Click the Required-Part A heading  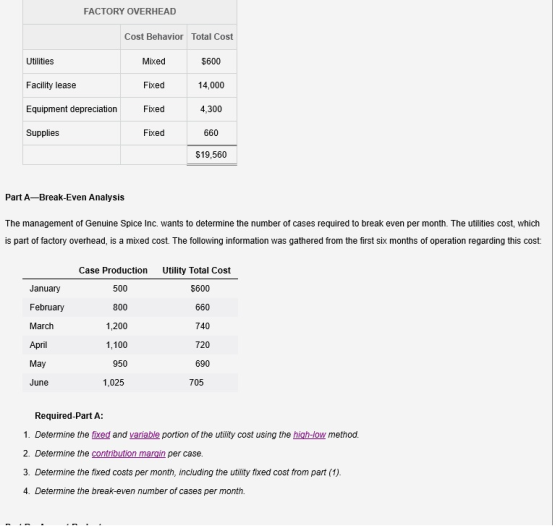[69, 416]
